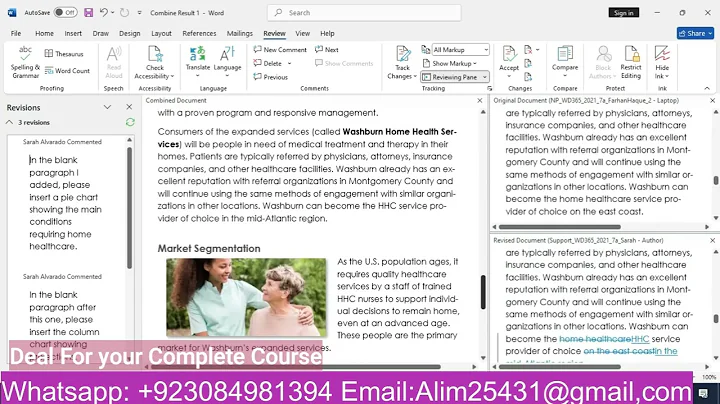Expand the Delete comment dropdown arrow

(290, 63)
